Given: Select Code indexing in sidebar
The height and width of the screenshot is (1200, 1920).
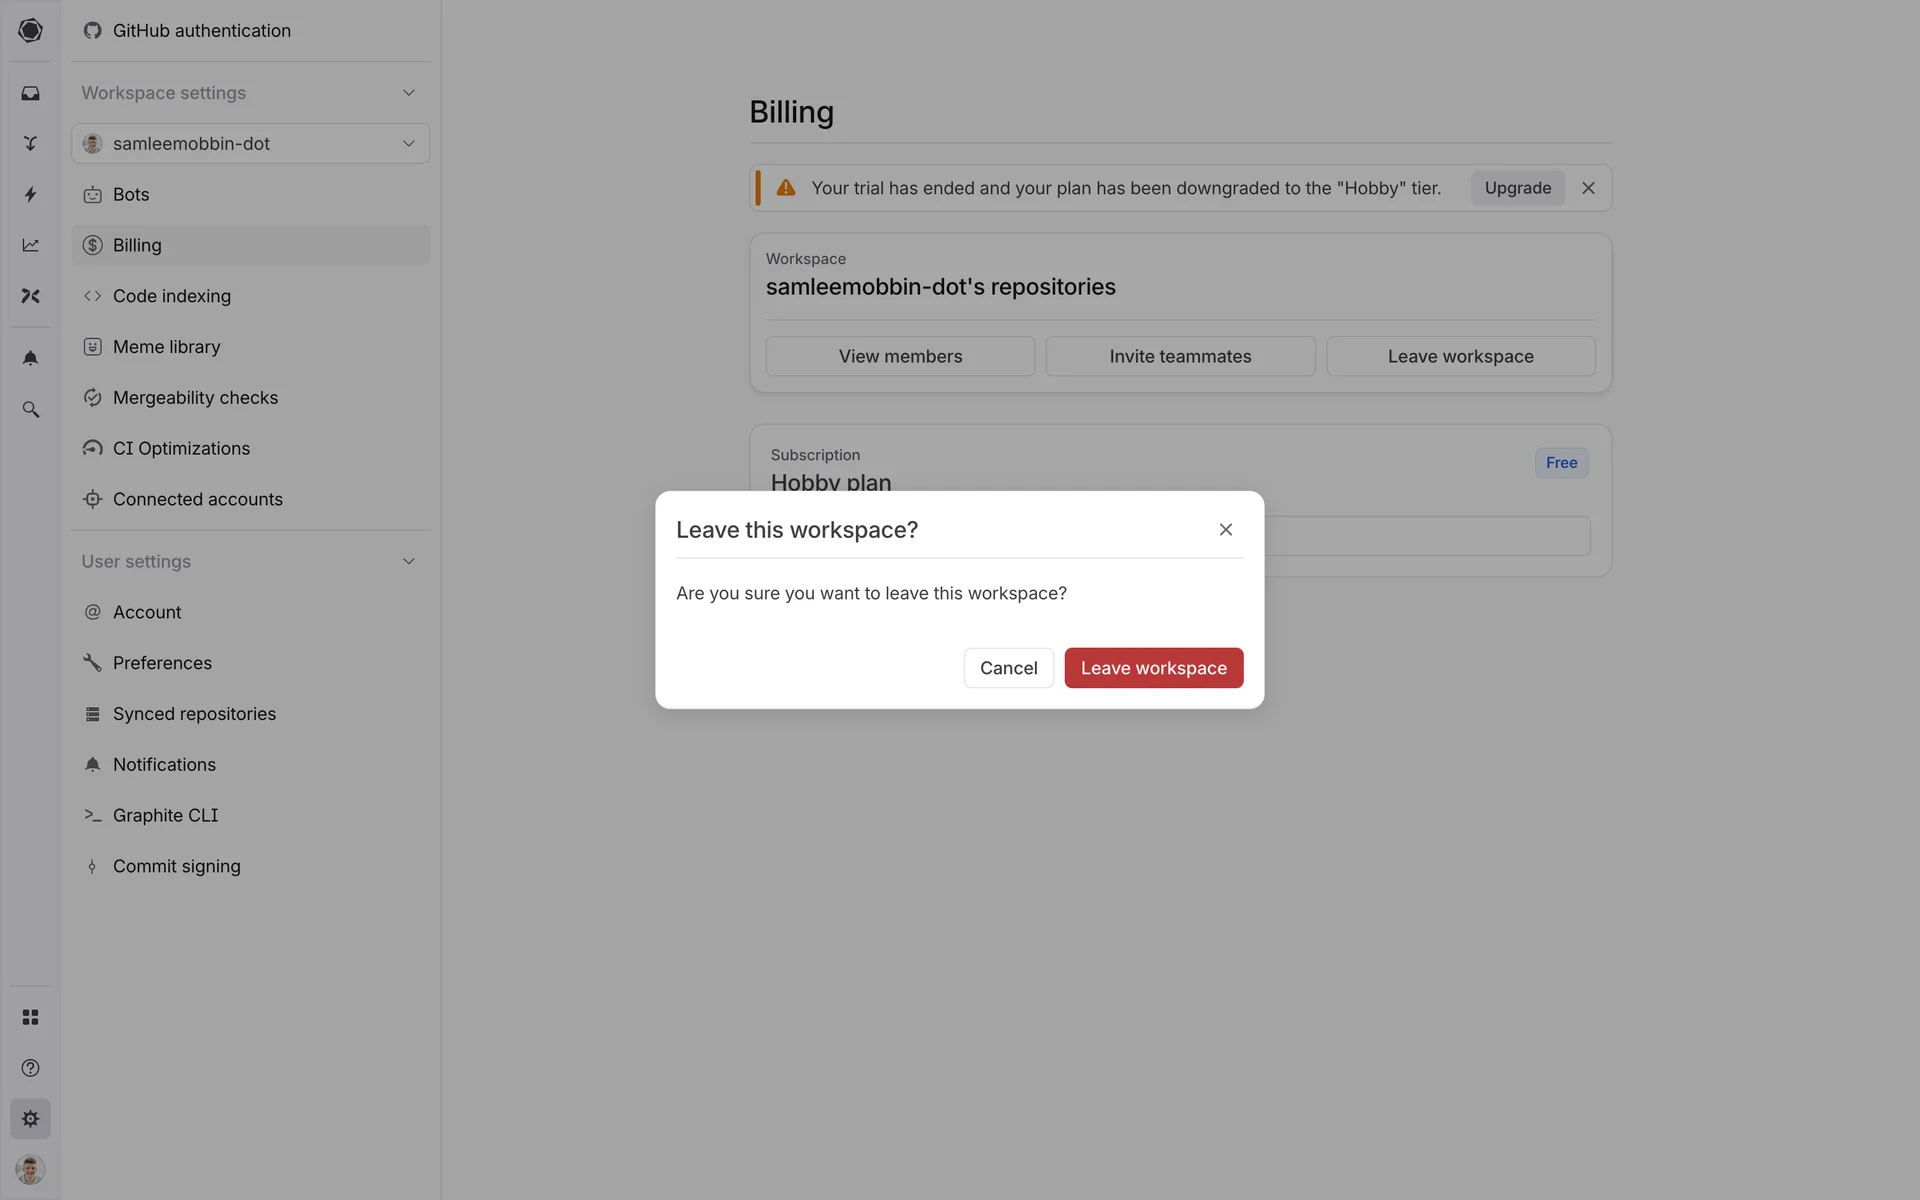Looking at the screenshot, I should pos(172,296).
